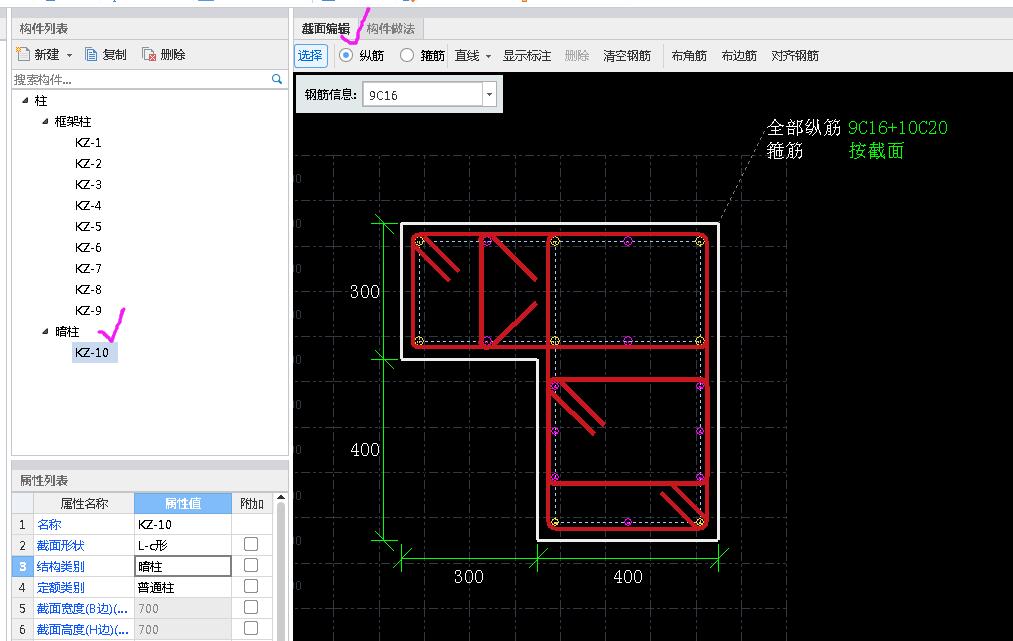Image resolution: width=1013 pixels, height=641 pixels.
Task: Click the bottom-right corner rebar point
Action: point(700,521)
